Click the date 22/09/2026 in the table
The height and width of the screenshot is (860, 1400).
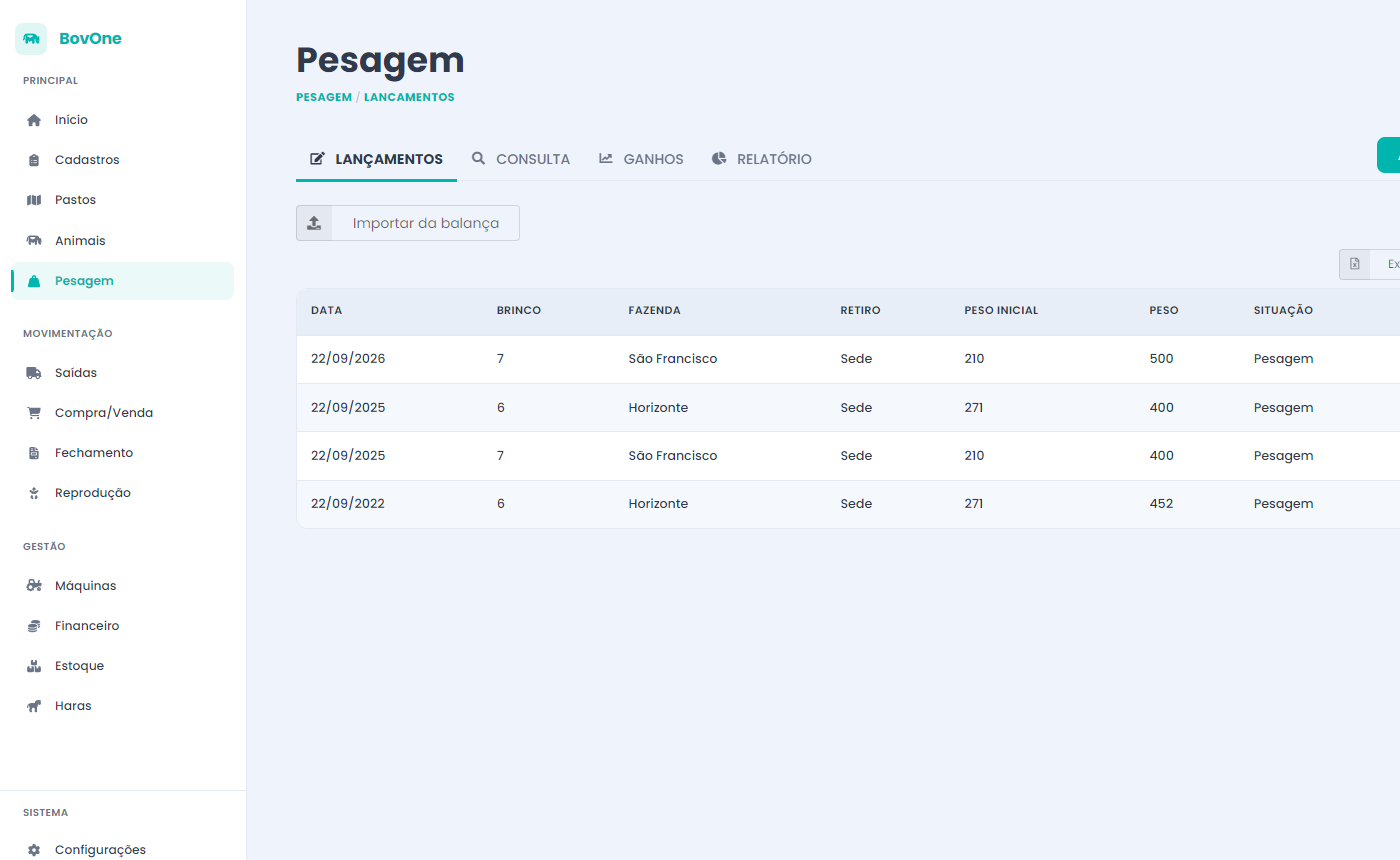coord(348,359)
